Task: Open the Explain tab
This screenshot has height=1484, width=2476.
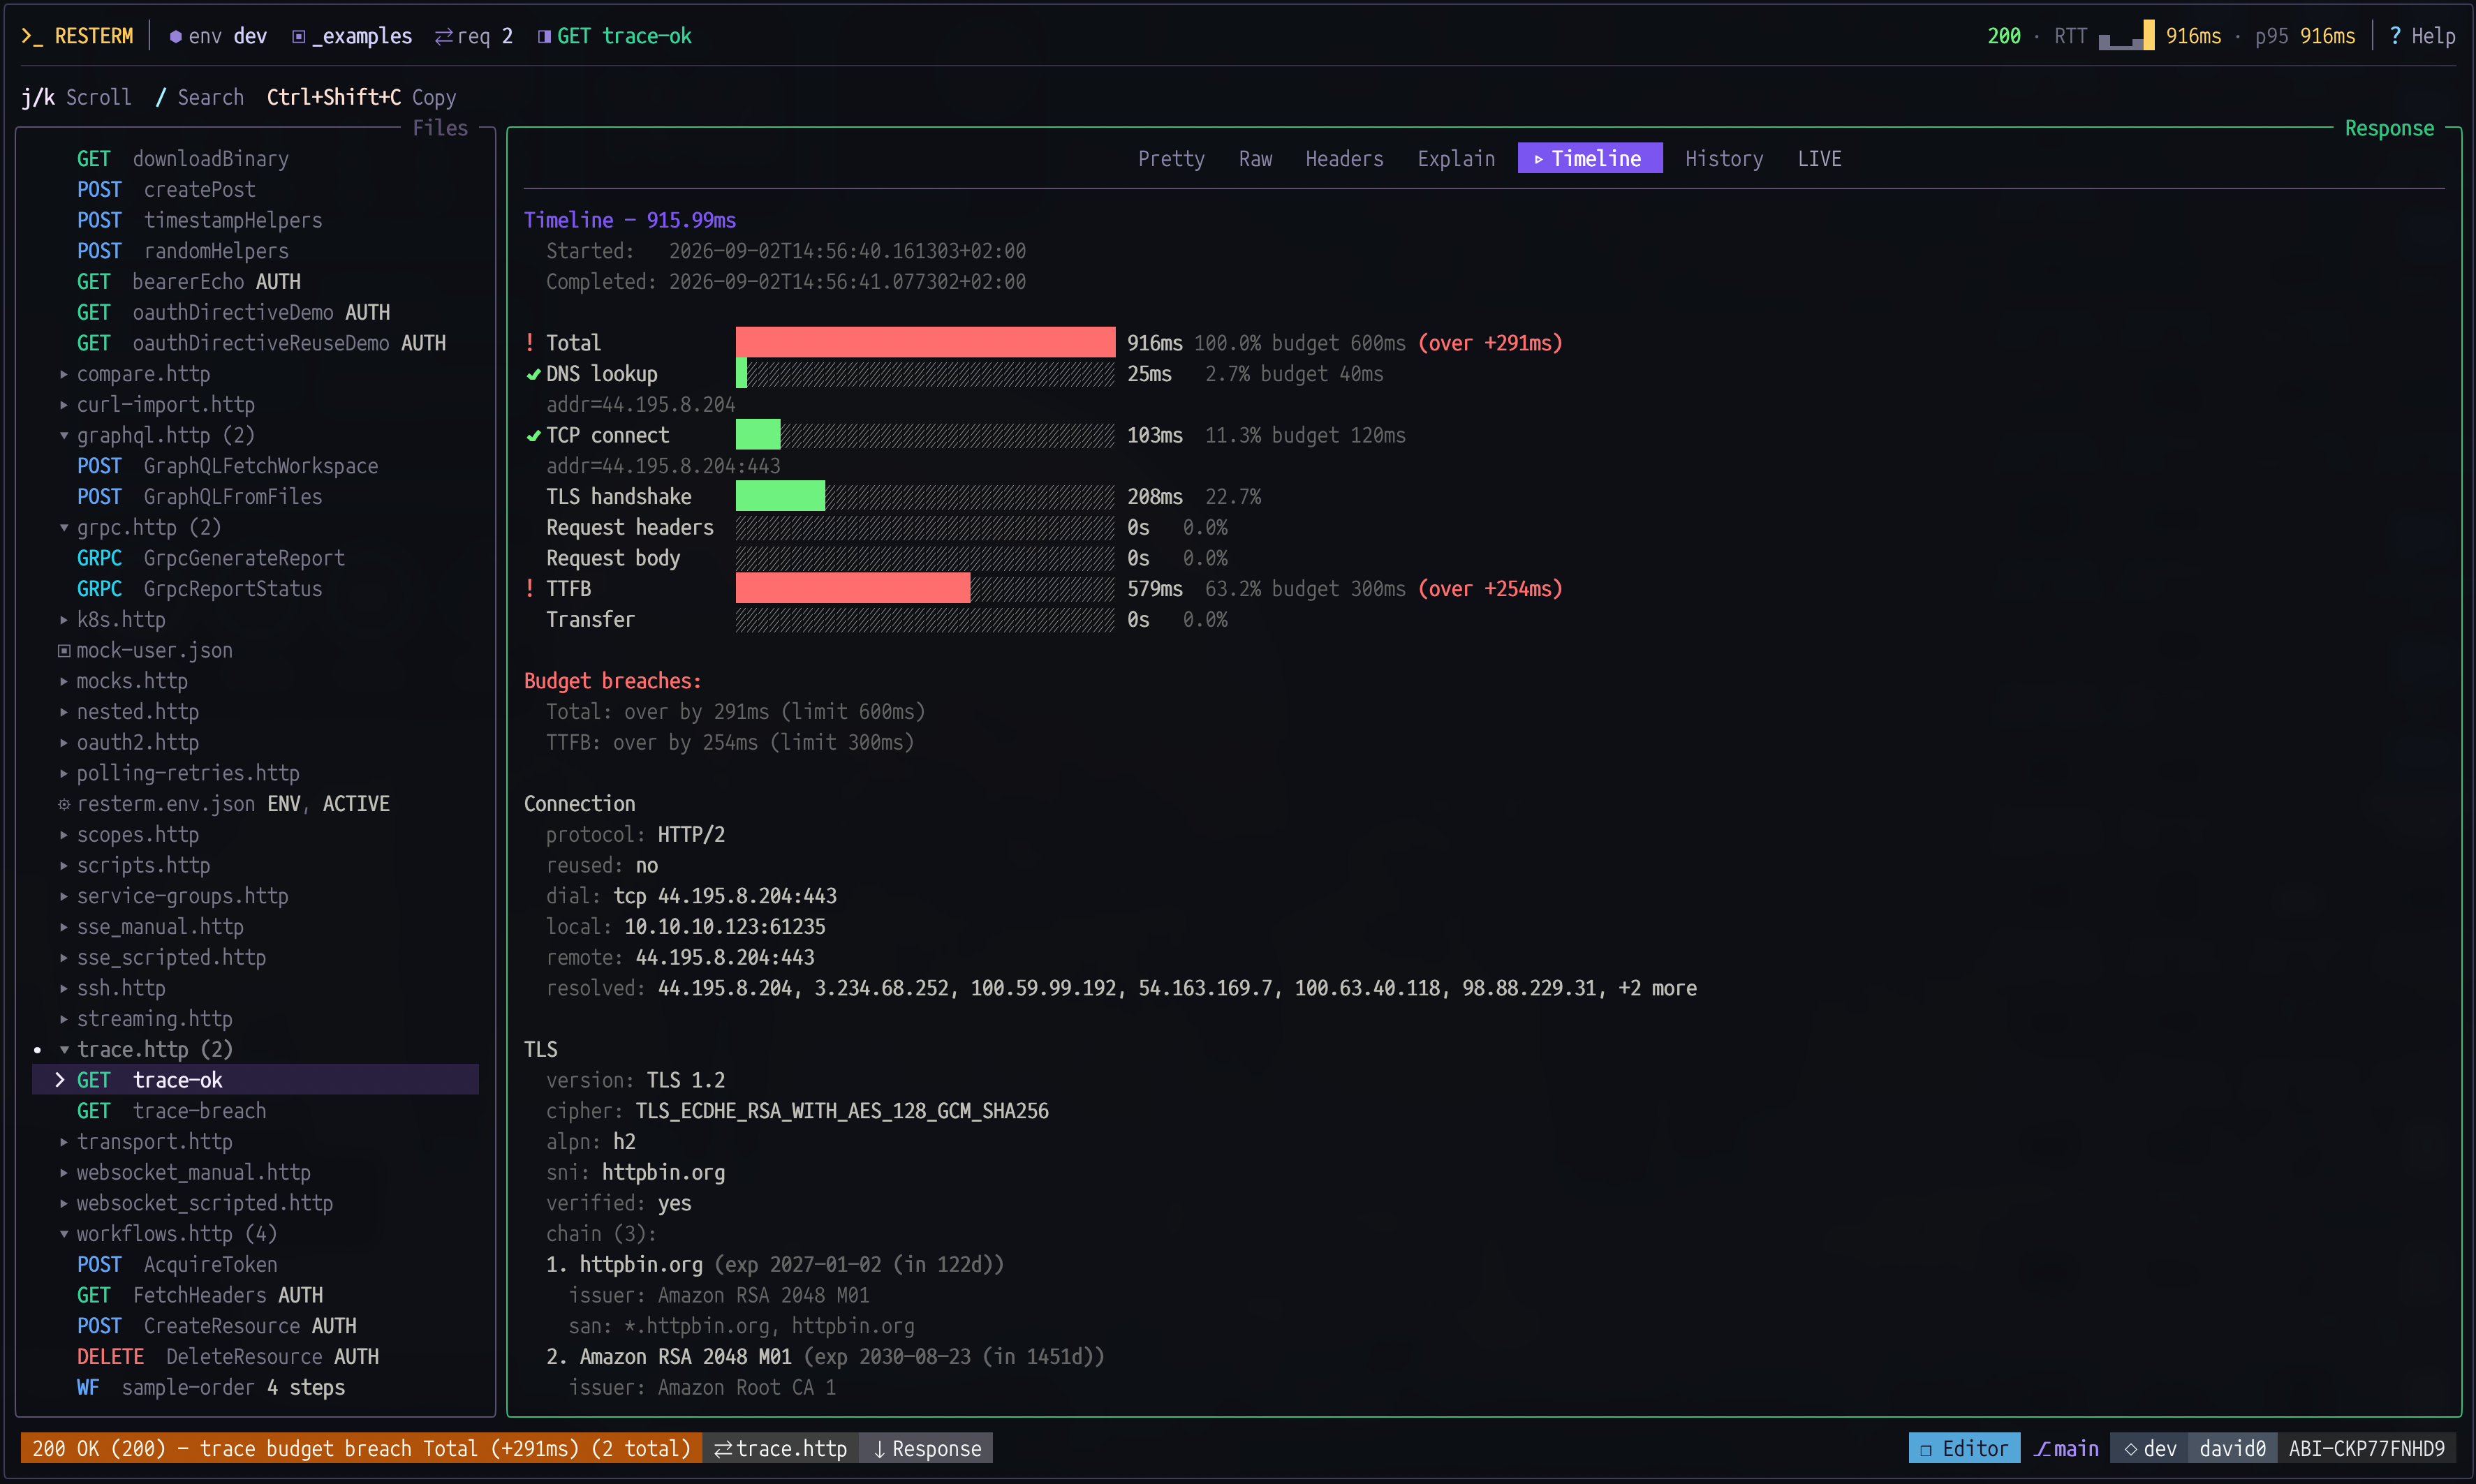Action: click(1456, 159)
